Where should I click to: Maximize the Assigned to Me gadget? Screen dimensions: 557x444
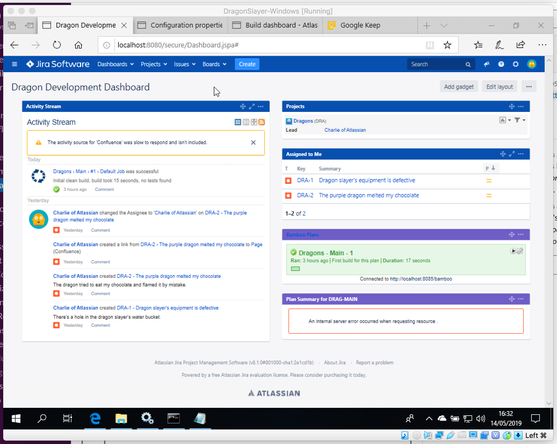pos(512,154)
